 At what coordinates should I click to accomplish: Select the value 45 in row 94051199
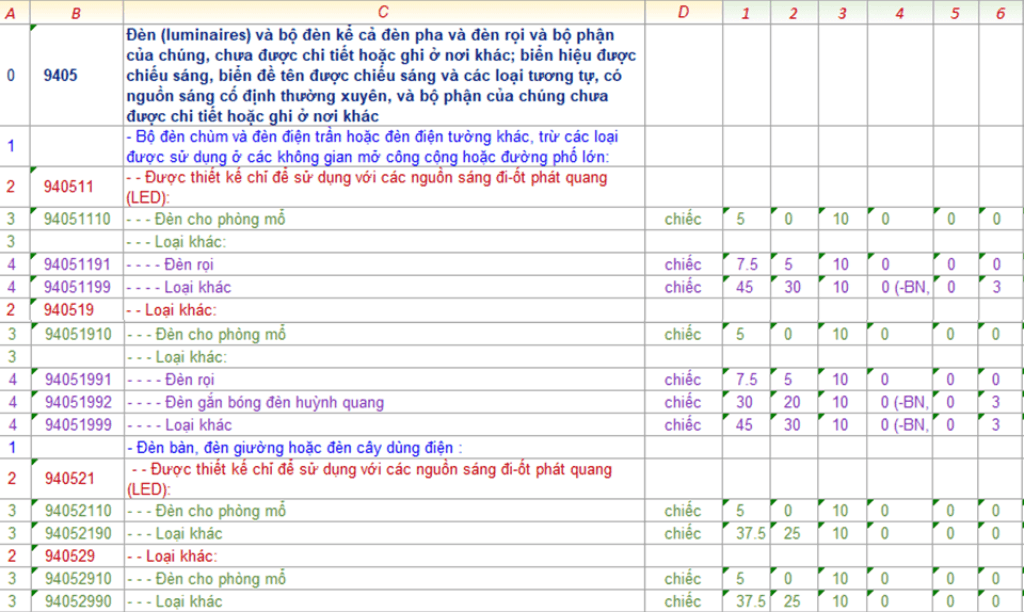tap(744, 287)
